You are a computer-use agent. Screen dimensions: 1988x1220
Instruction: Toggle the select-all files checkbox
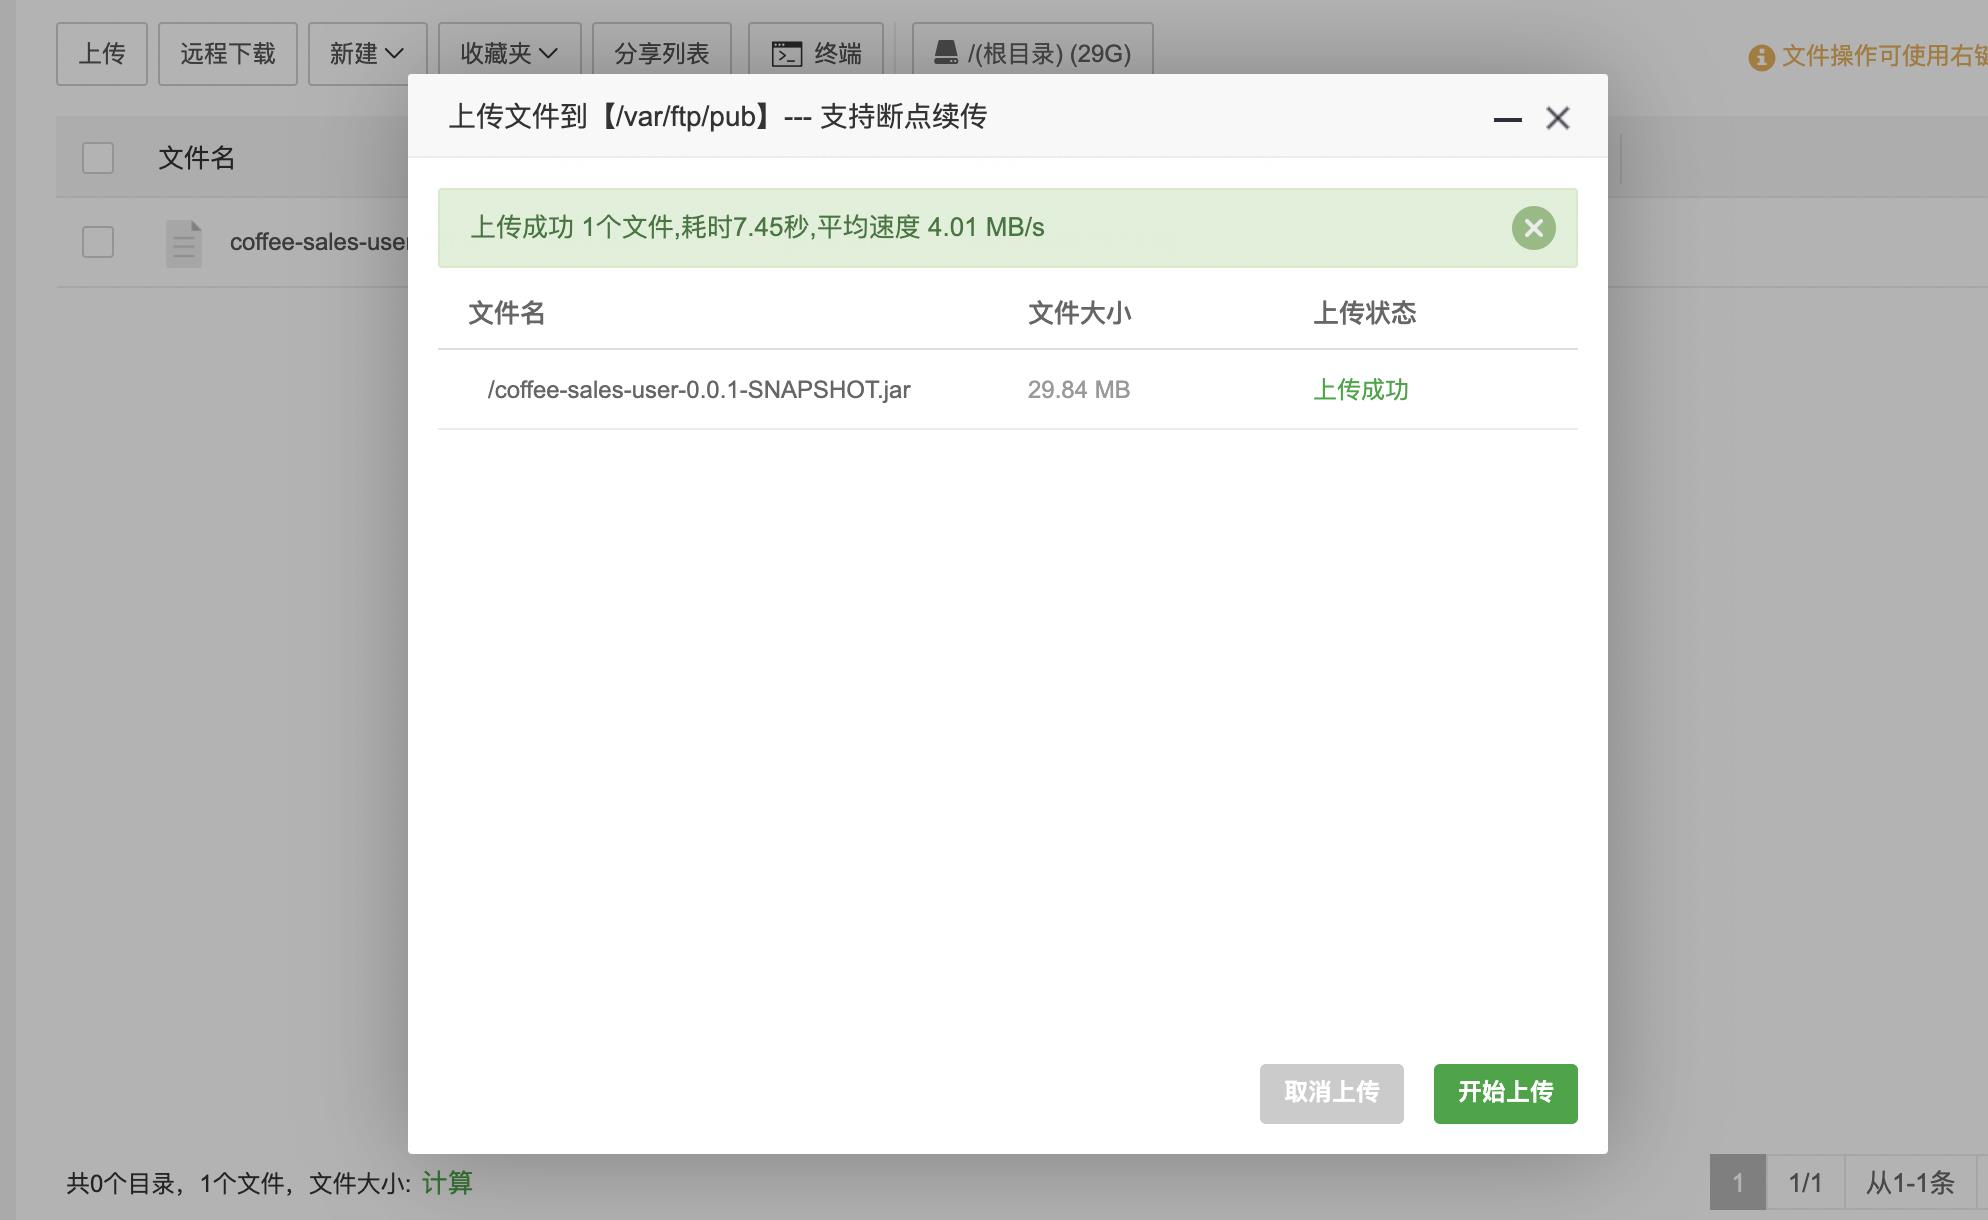coord(98,158)
